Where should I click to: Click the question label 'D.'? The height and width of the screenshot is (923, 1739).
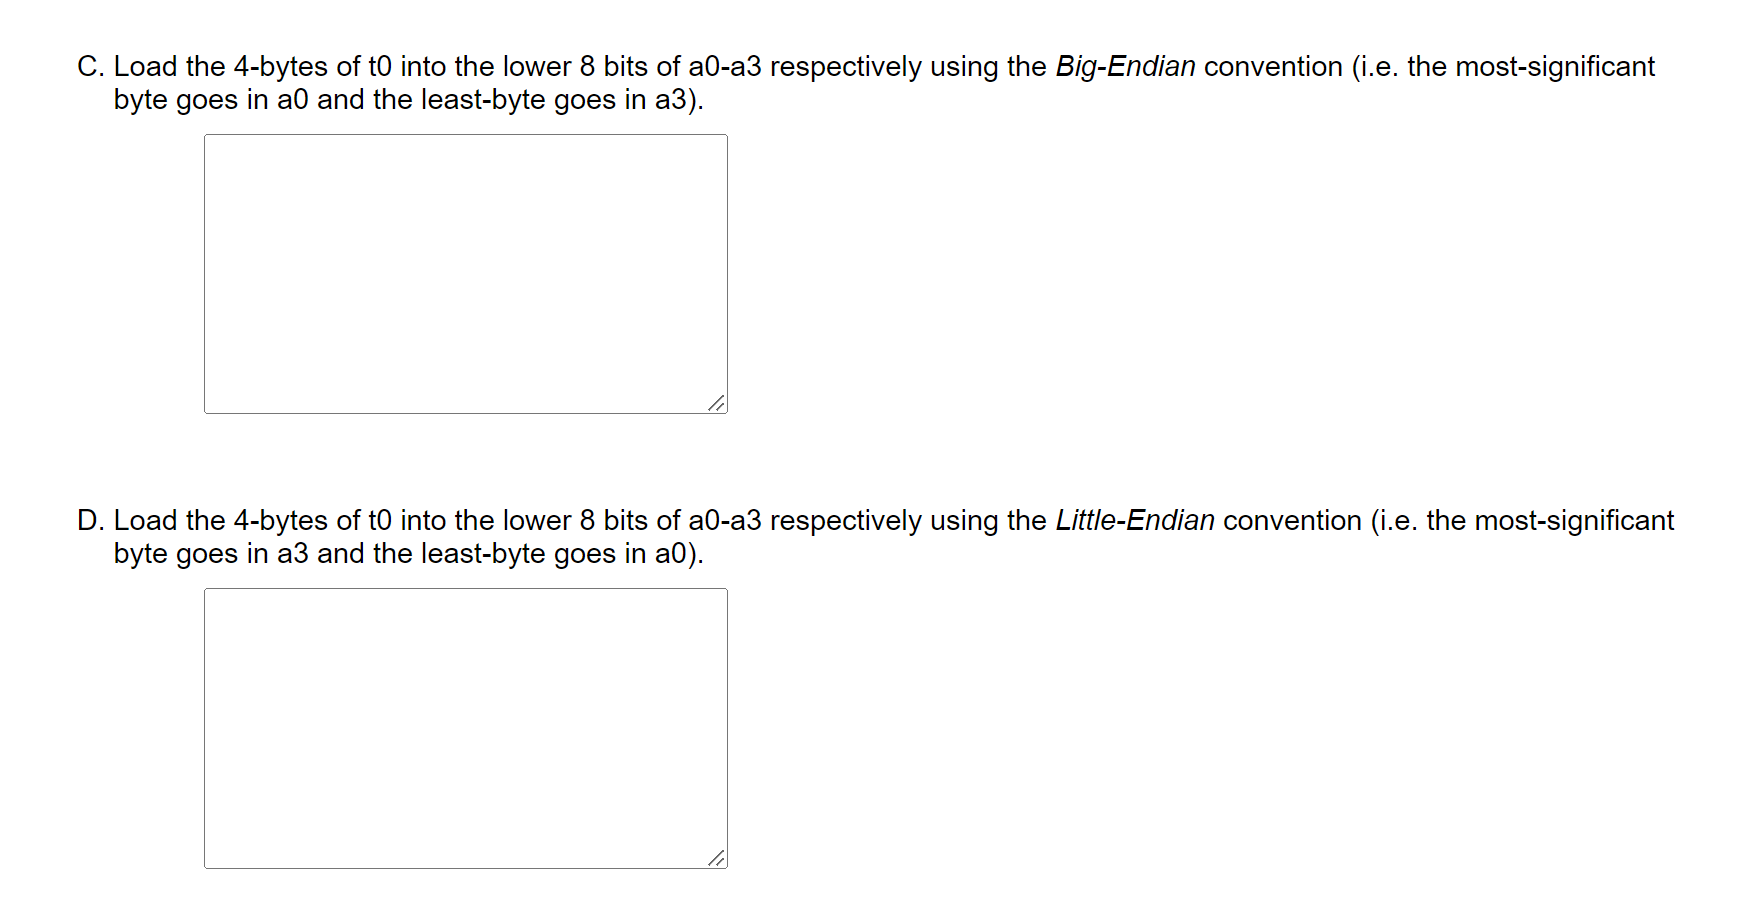[x=90, y=521]
